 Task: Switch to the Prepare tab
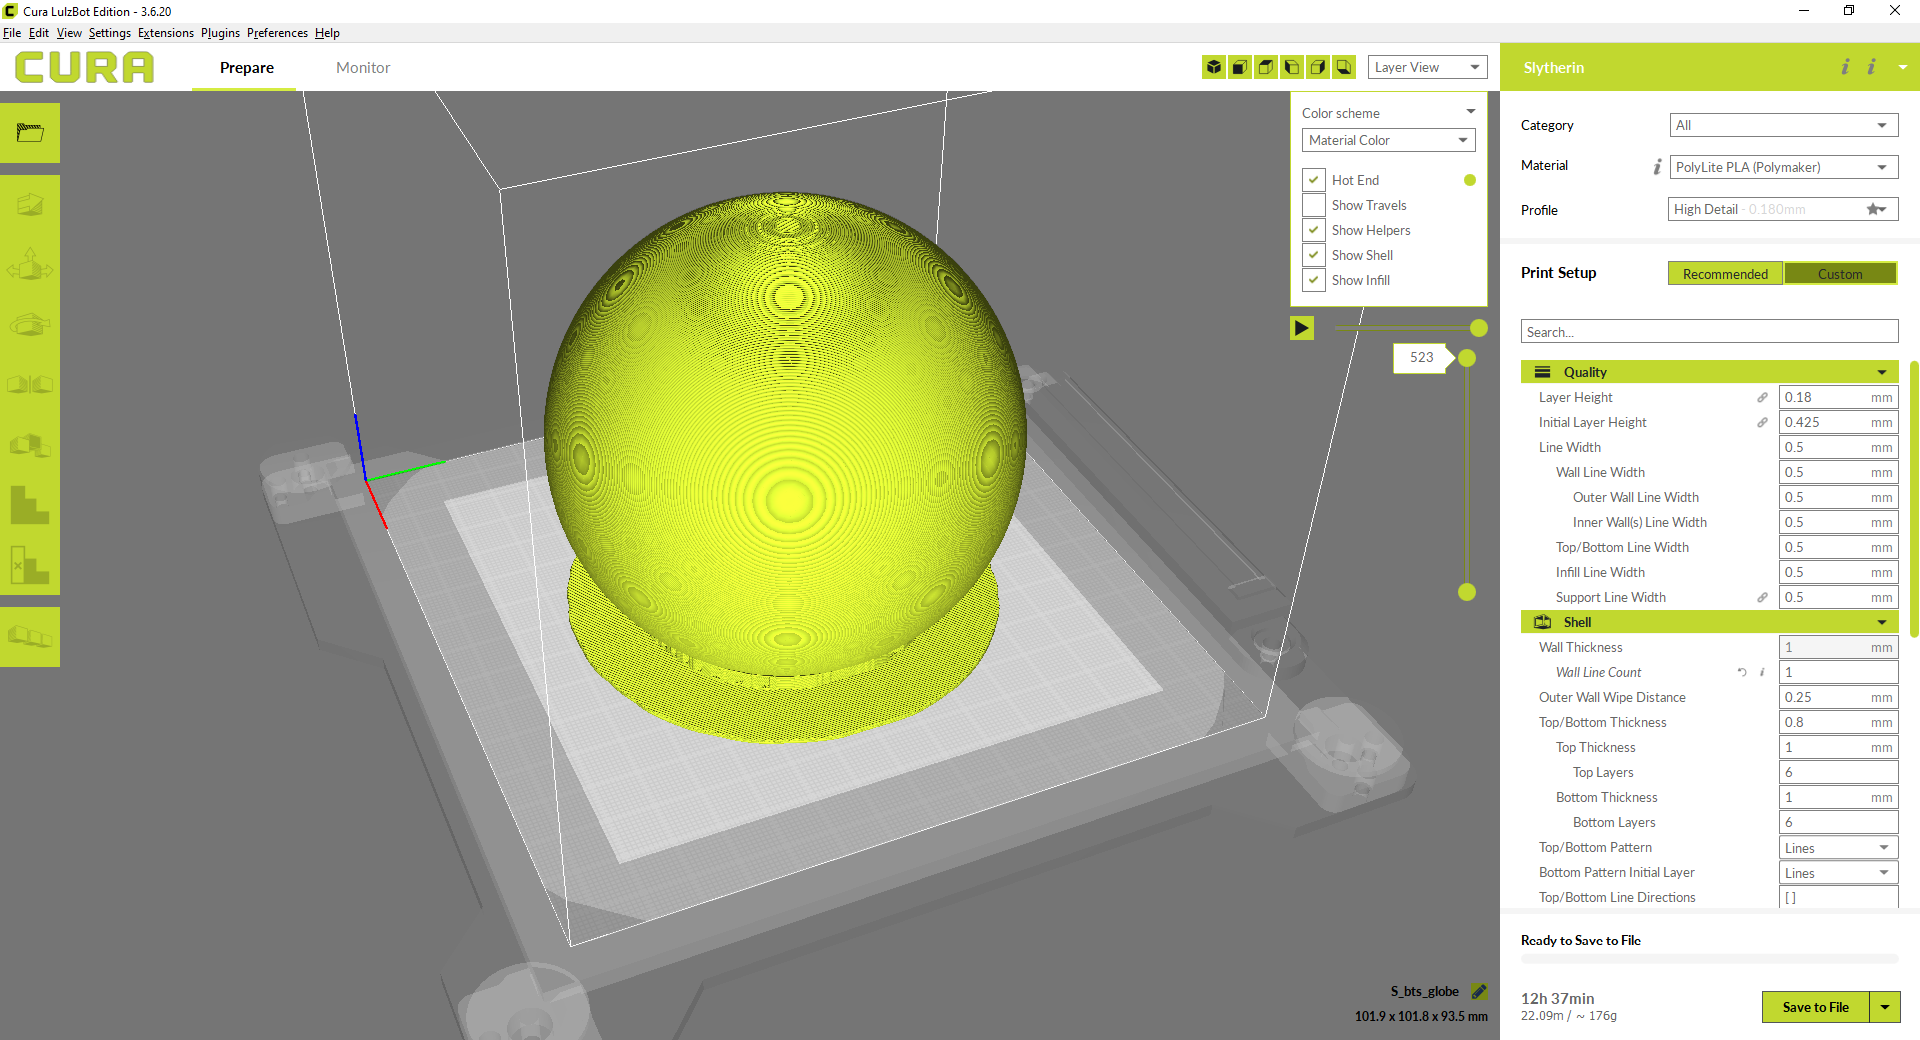(x=246, y=67)
